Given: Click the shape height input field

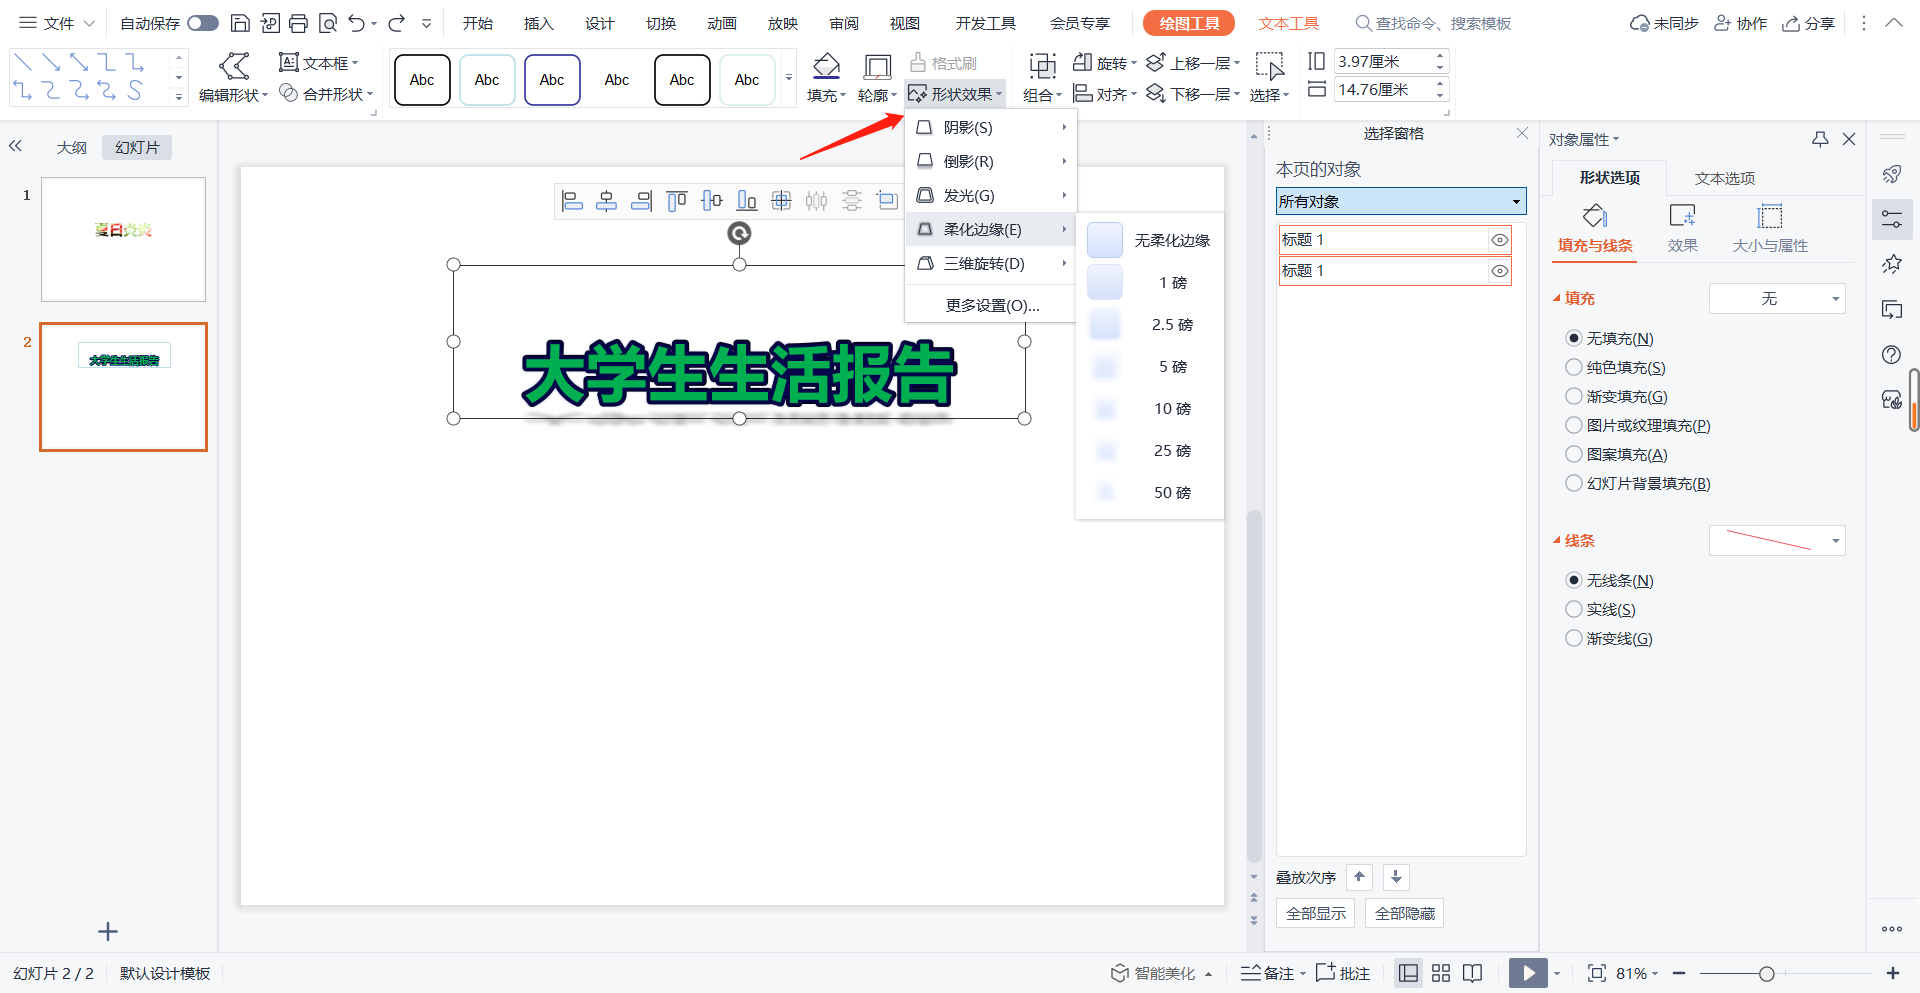Looking at the screenshot, I should [x=1384, y=61].
